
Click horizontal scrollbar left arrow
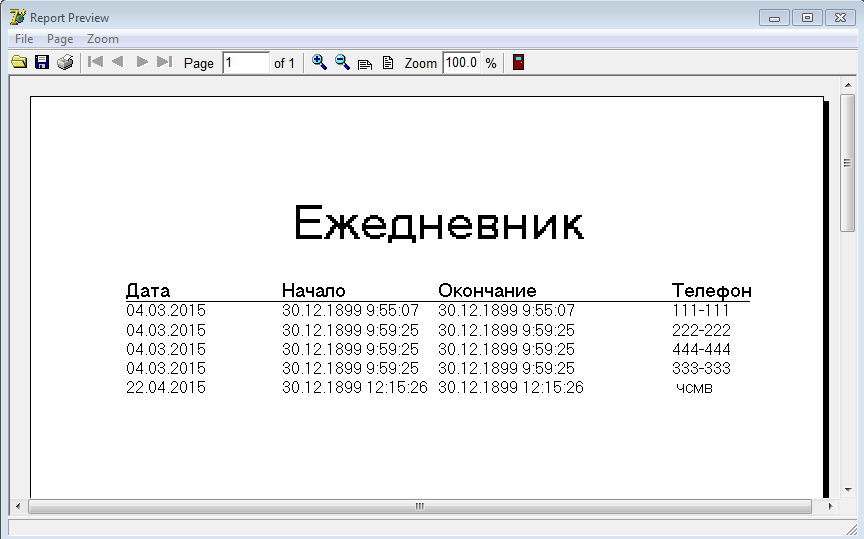(18, 506)
